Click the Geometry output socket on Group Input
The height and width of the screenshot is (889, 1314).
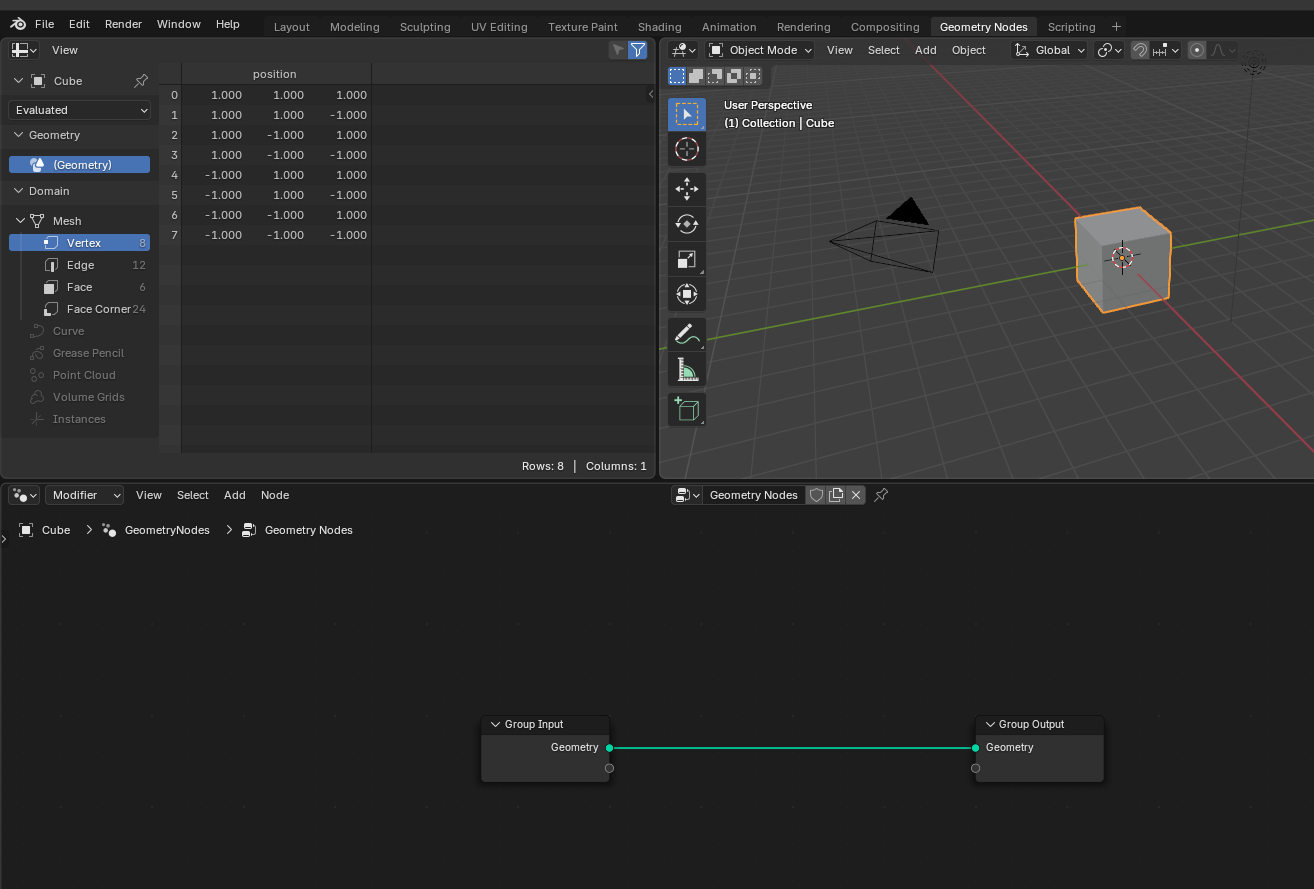(609, 748)
